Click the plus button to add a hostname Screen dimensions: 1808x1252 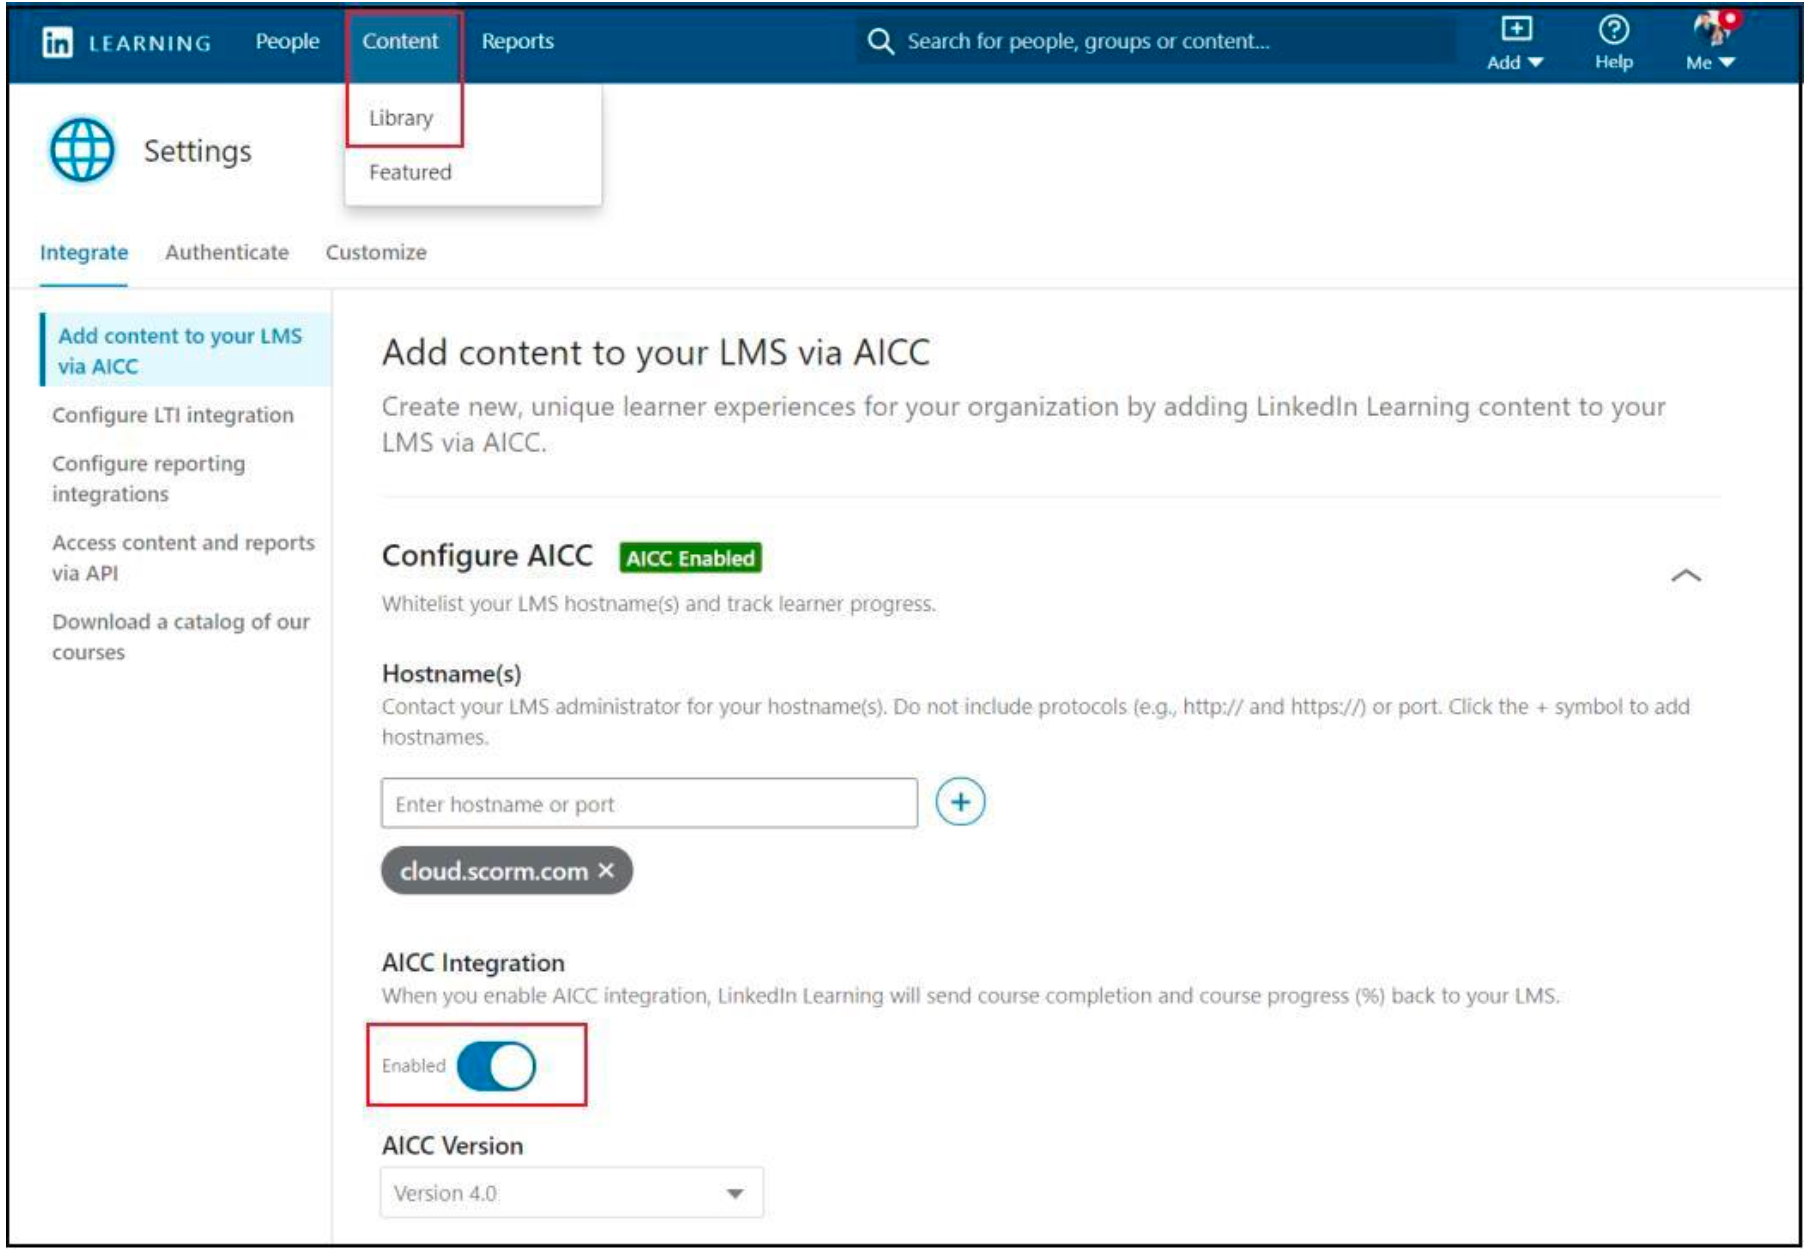pos(961,800)
